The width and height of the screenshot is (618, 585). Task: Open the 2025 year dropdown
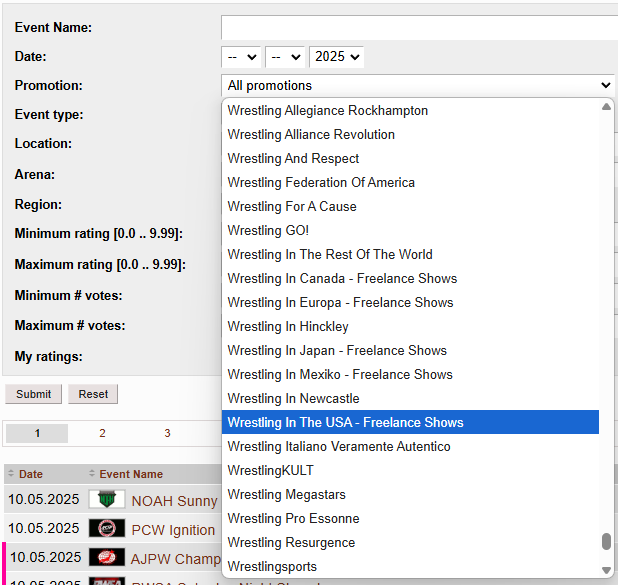[x=337, y=57]
